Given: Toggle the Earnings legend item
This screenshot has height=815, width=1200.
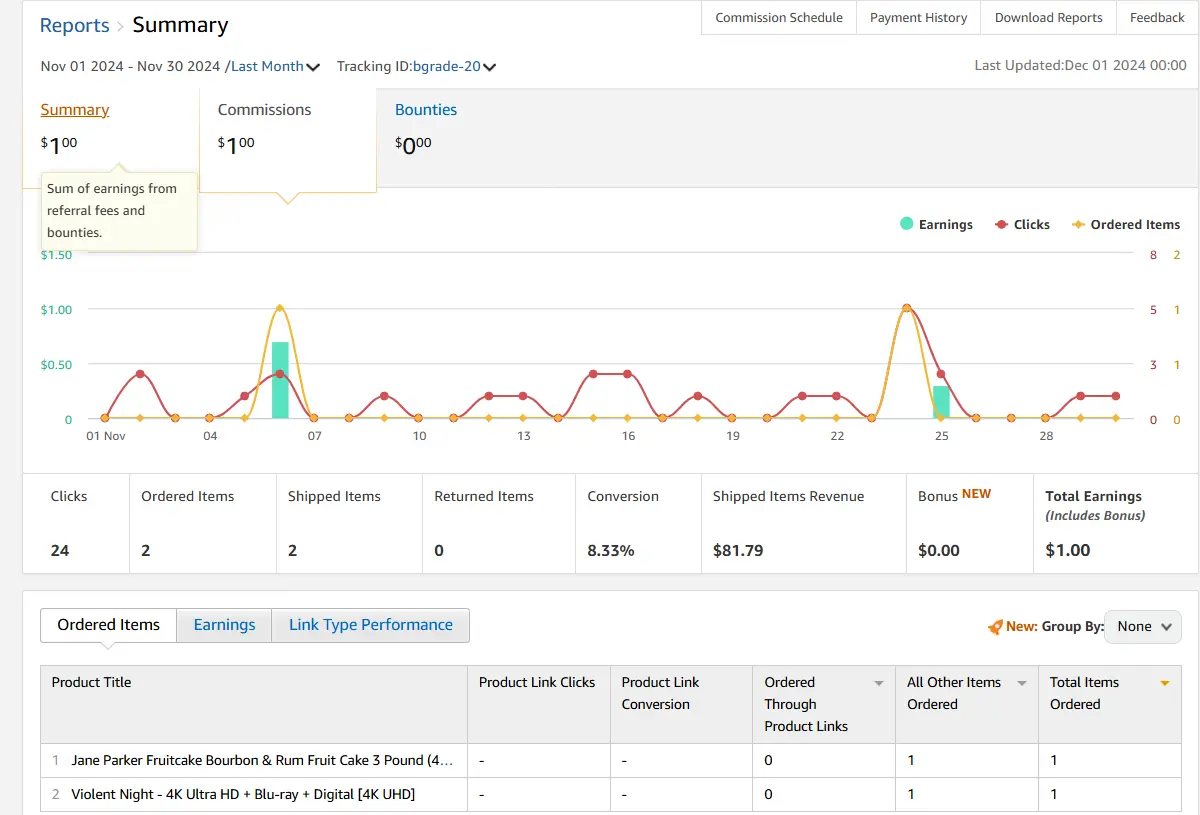Looking at the screenshot, I should coord(936,225).
